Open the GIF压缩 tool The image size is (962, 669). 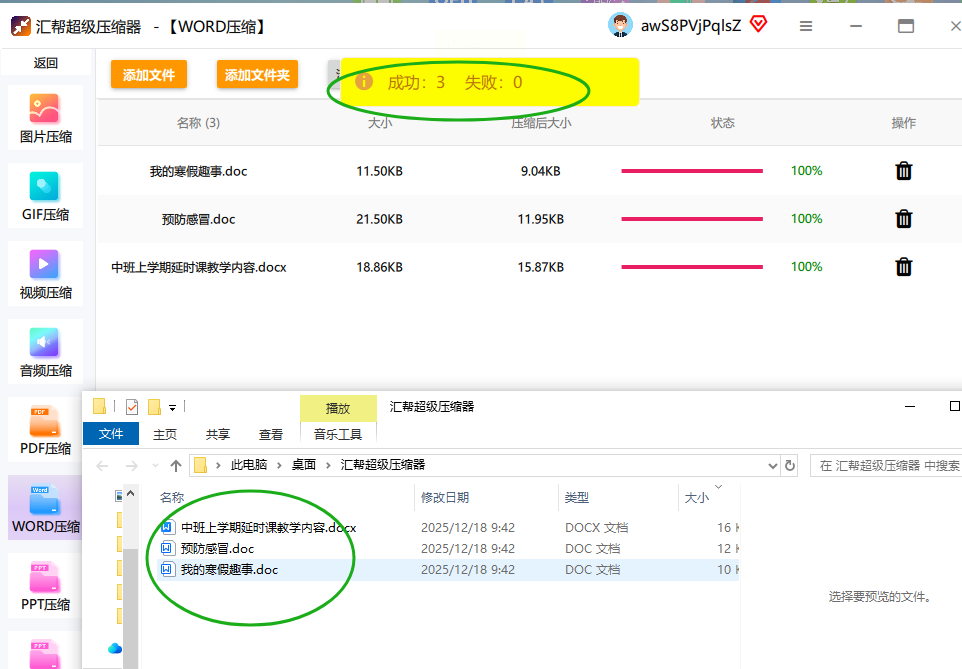[x=45, y=196]
